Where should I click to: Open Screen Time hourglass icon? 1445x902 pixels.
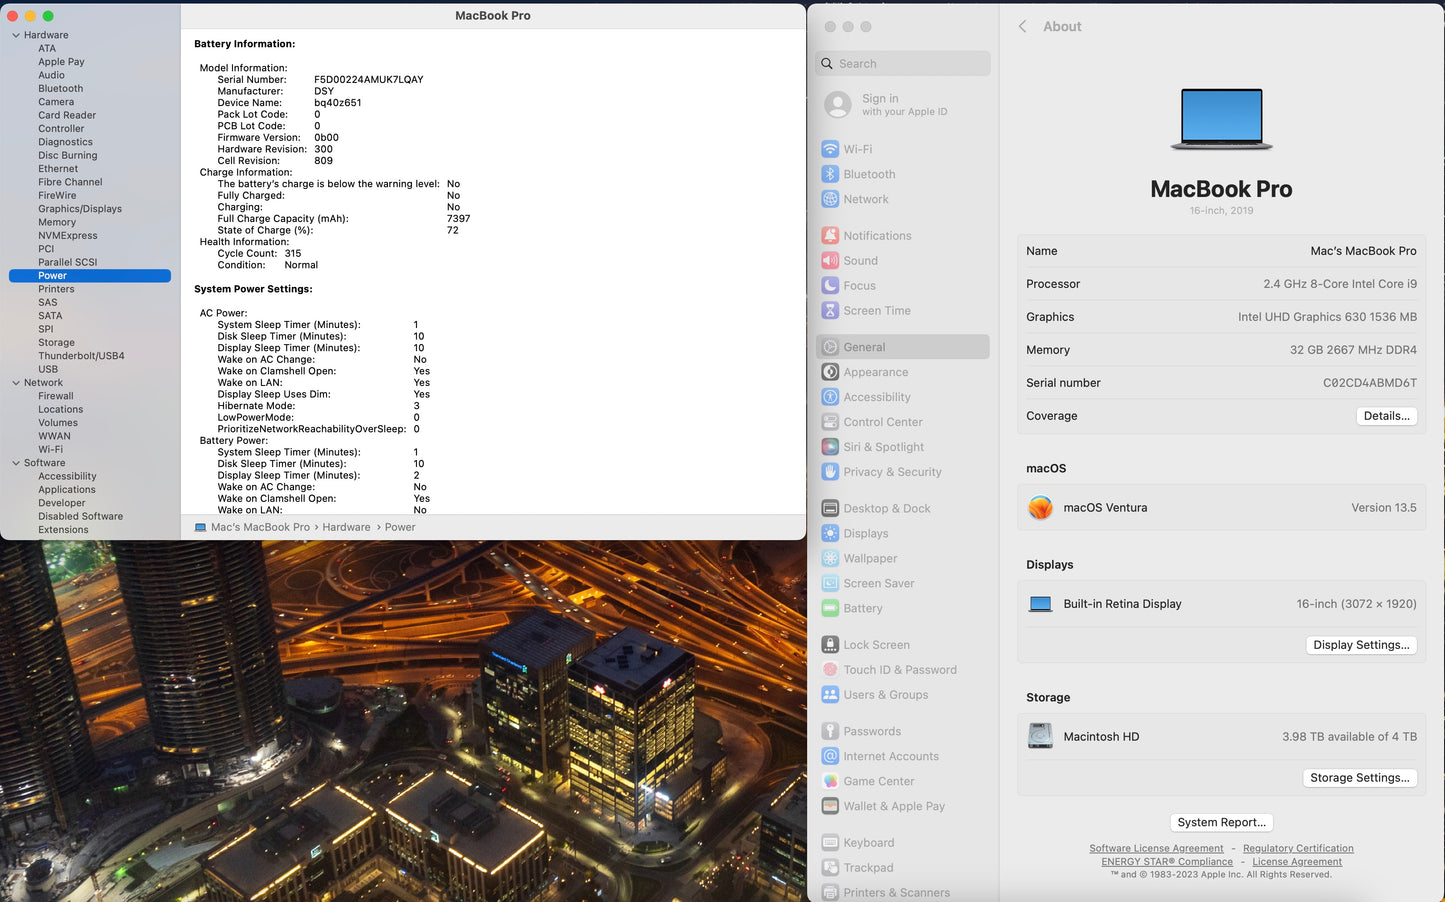coord(830,311)
